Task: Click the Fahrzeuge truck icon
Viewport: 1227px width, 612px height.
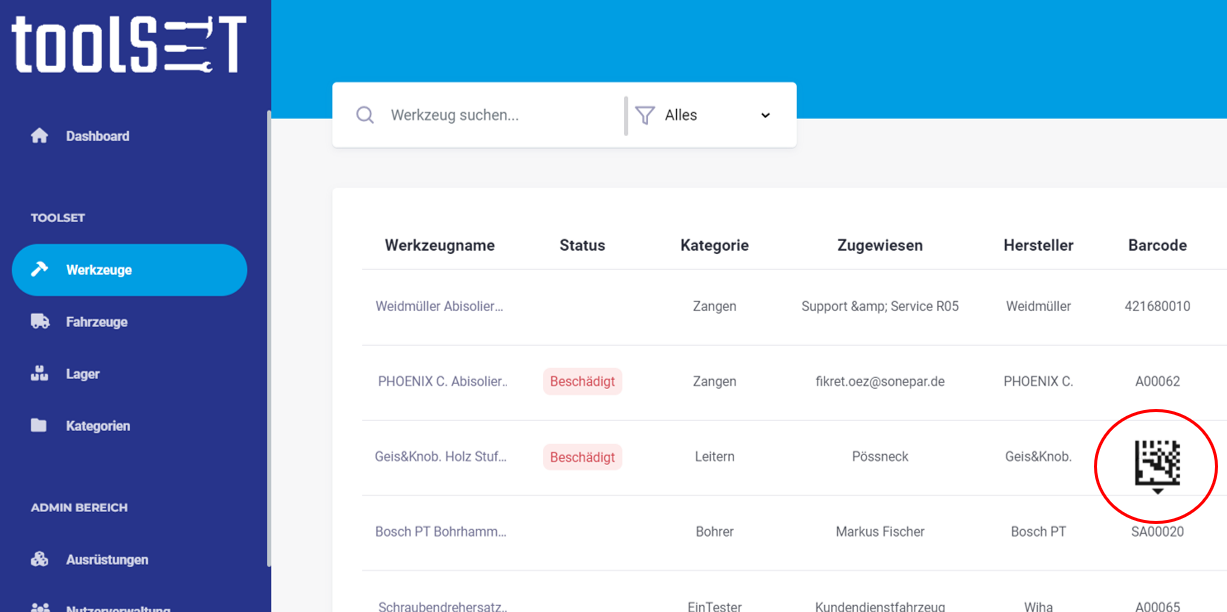Action: tap(40, 322)
